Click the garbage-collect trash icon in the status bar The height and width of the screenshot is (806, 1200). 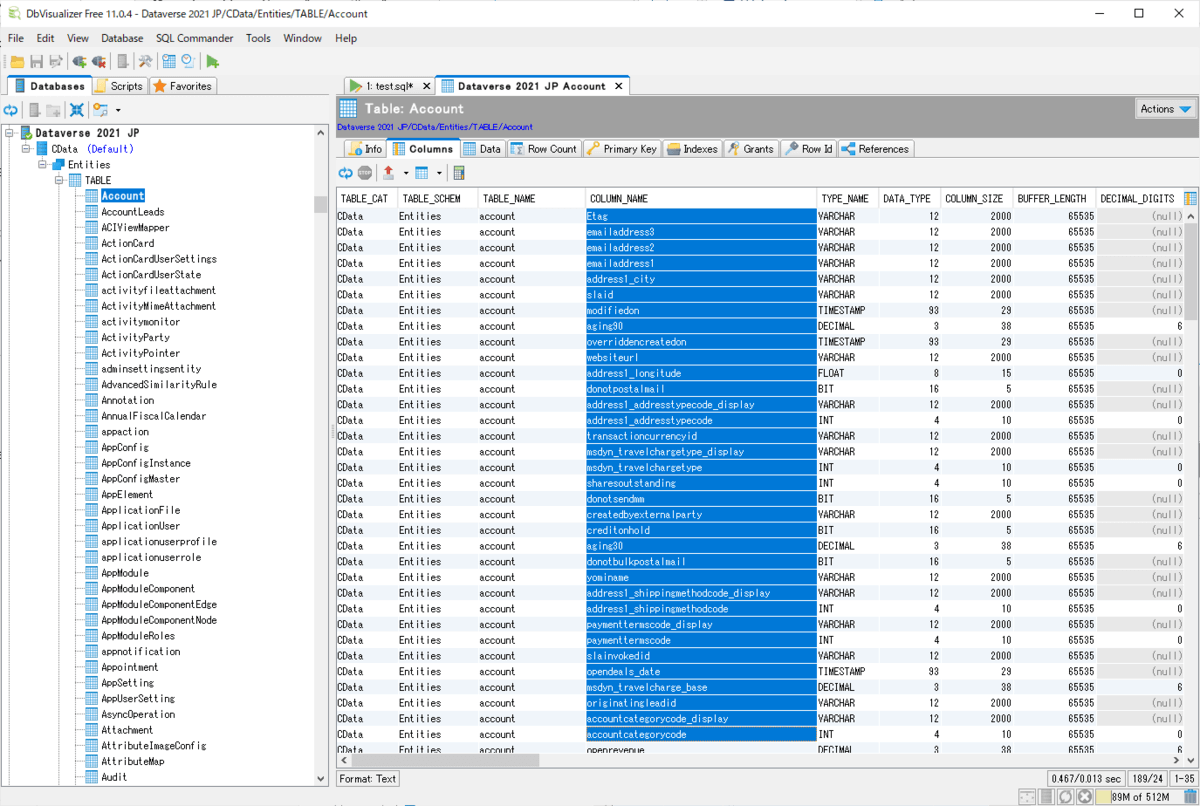tap(1189, 797)
